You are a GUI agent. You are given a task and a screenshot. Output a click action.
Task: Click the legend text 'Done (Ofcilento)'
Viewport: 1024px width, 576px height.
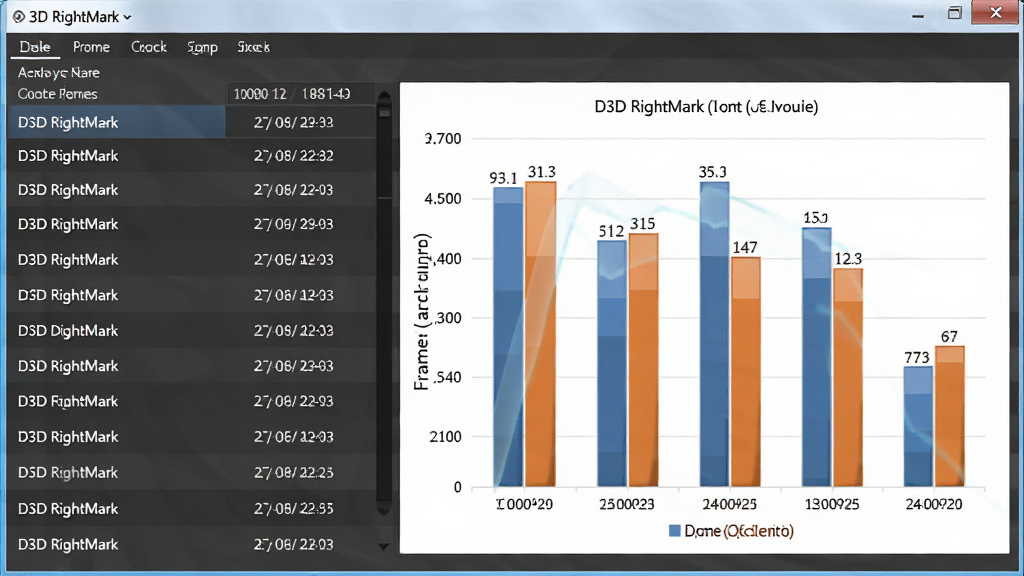coord(739,531)
